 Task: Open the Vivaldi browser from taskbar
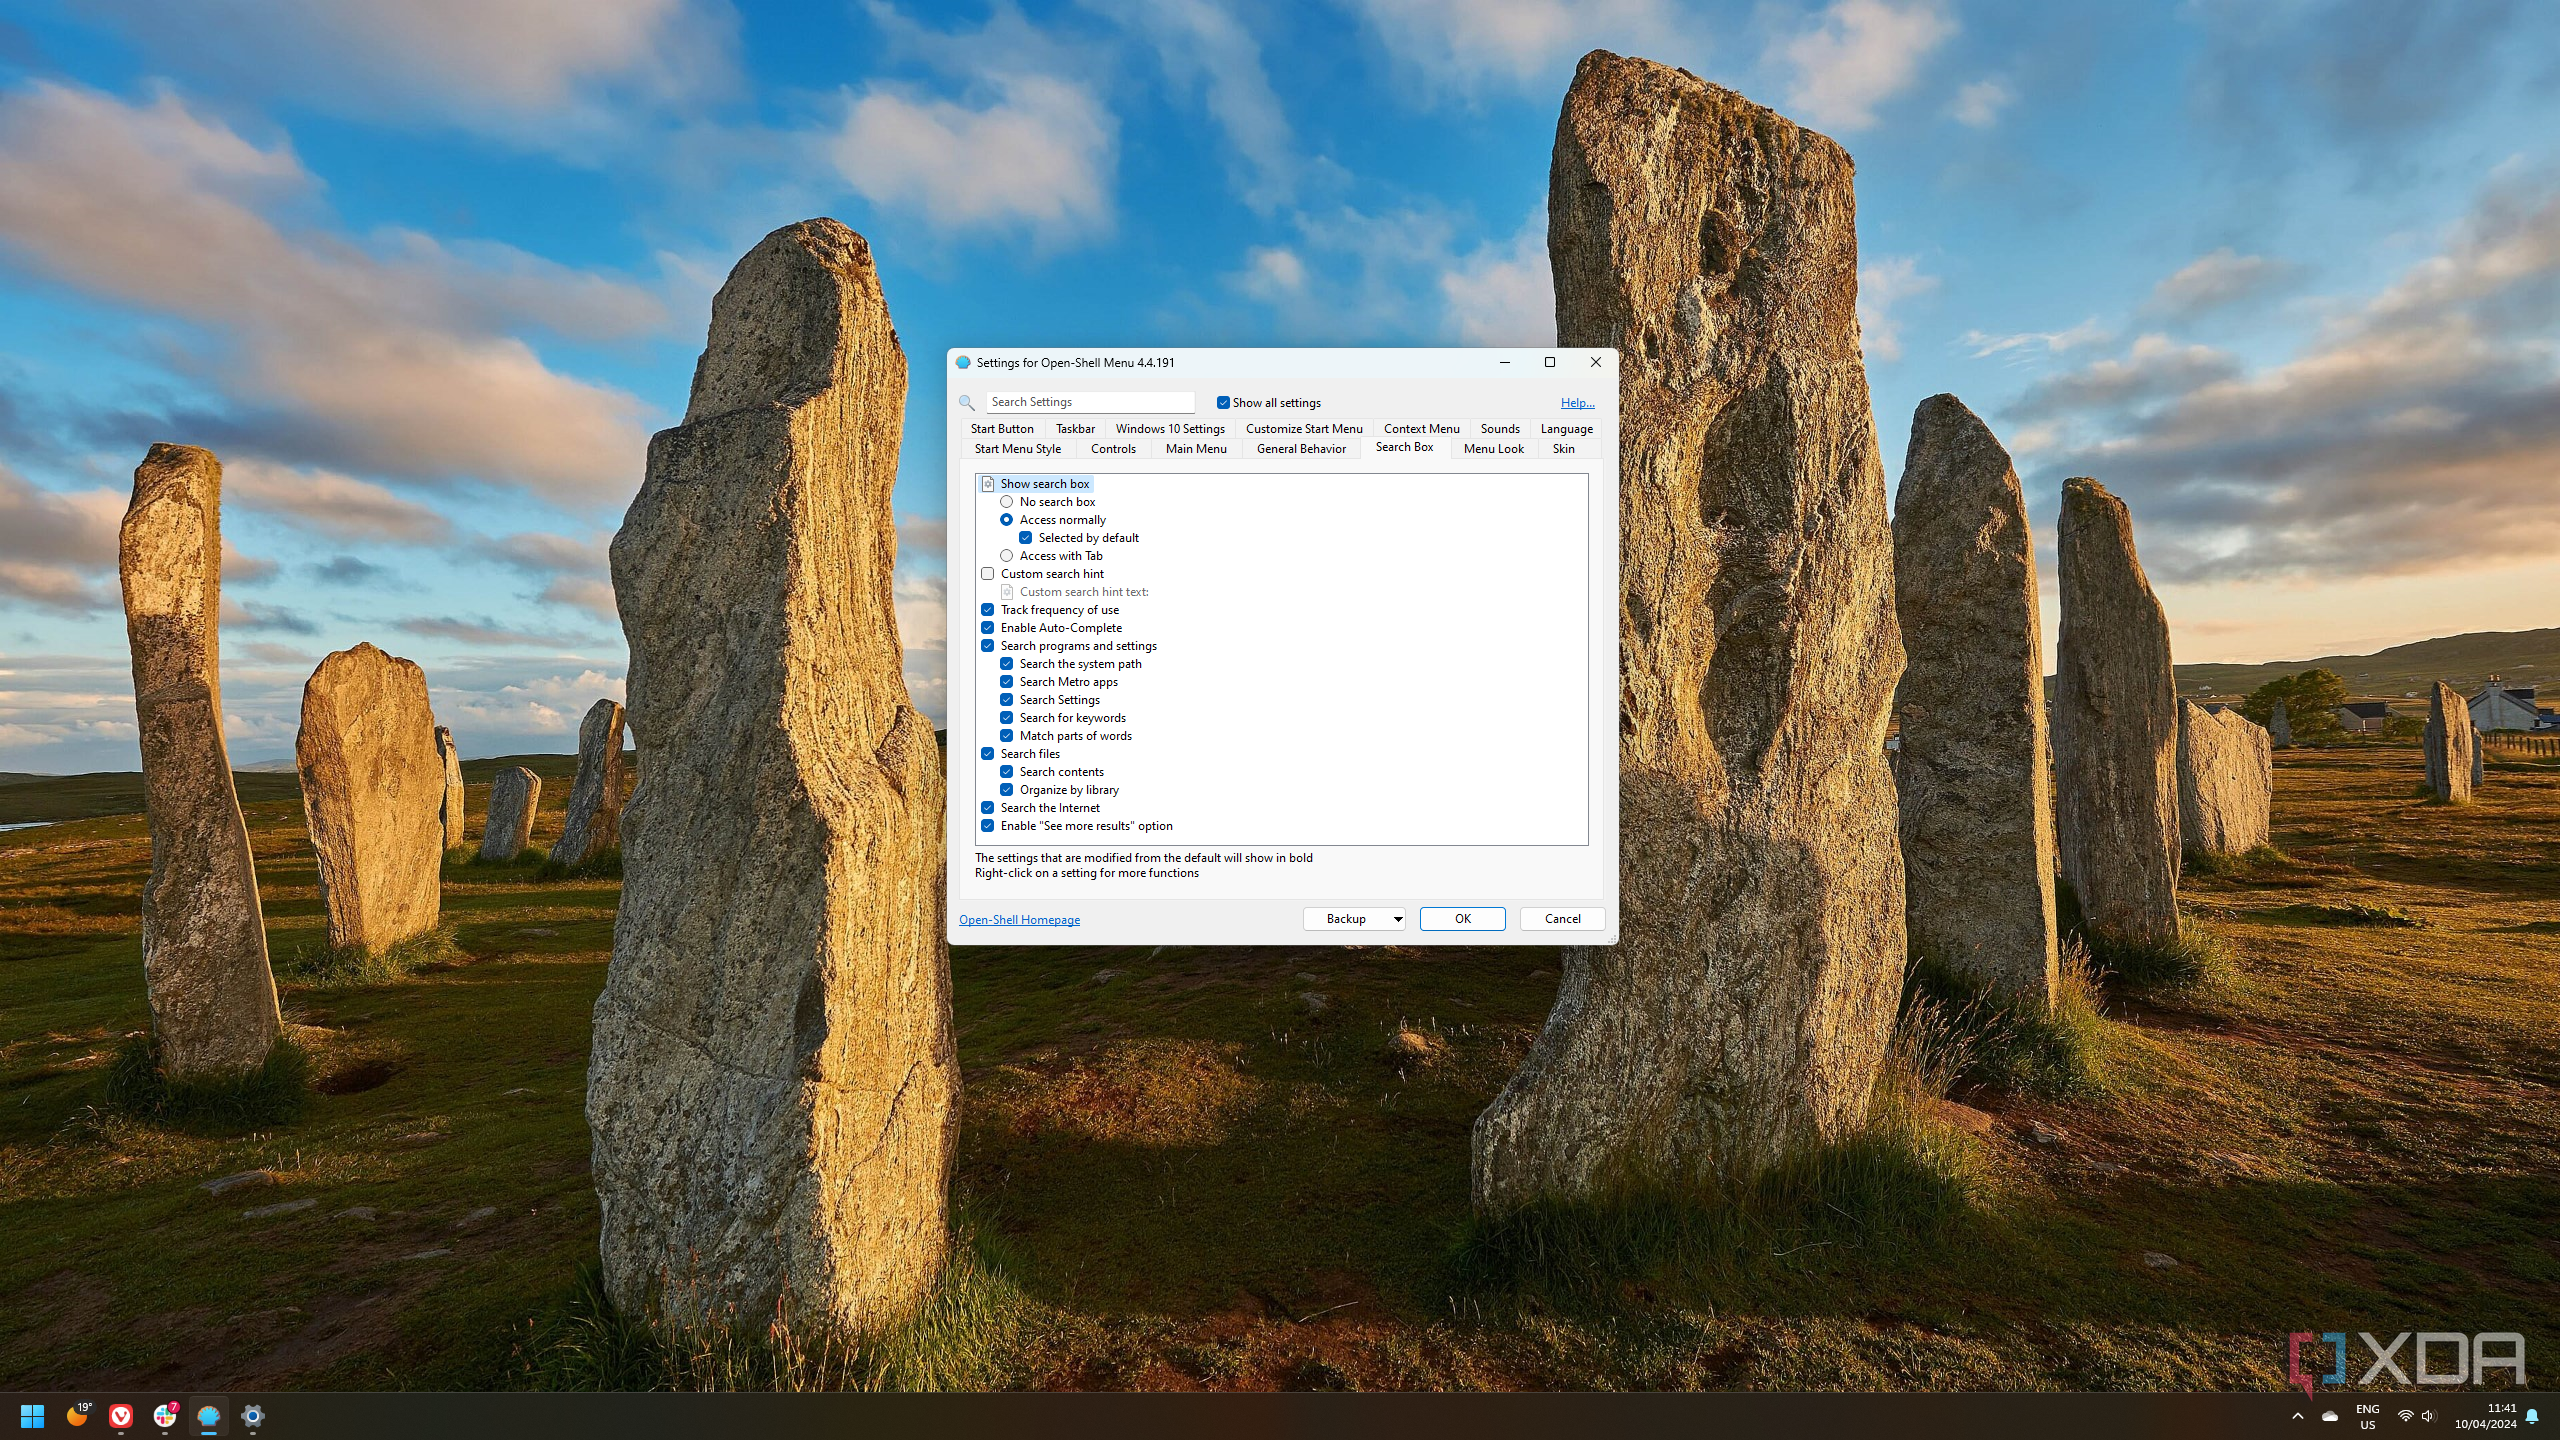pos(121,1415)
